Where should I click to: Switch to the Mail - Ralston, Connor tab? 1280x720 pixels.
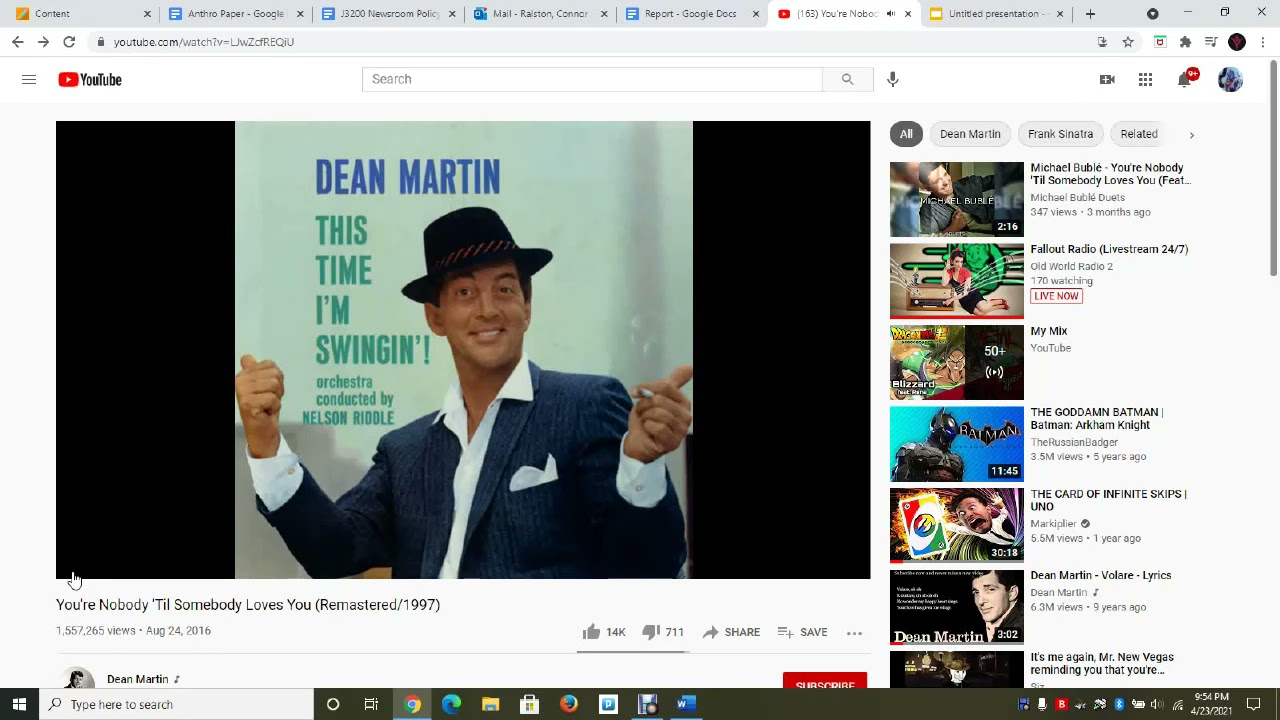point(540,14)
